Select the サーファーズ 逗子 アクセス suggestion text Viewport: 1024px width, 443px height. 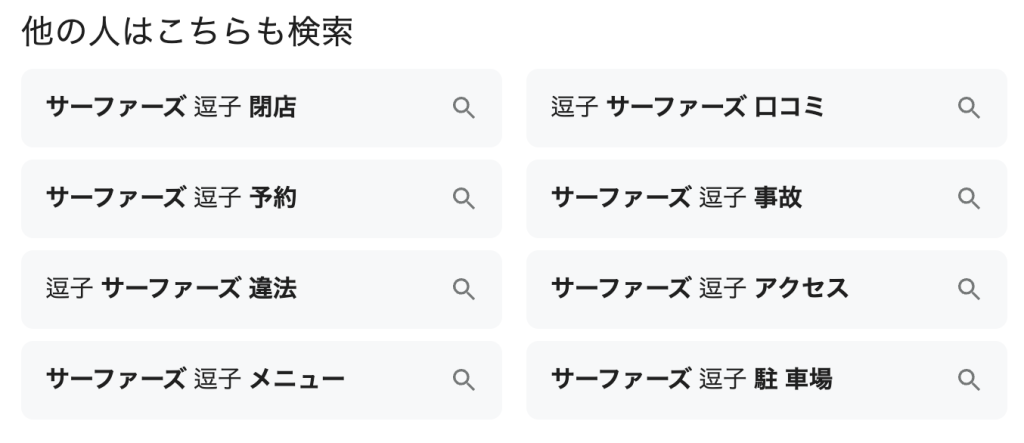pyautogui.click(x=699, y=290)
